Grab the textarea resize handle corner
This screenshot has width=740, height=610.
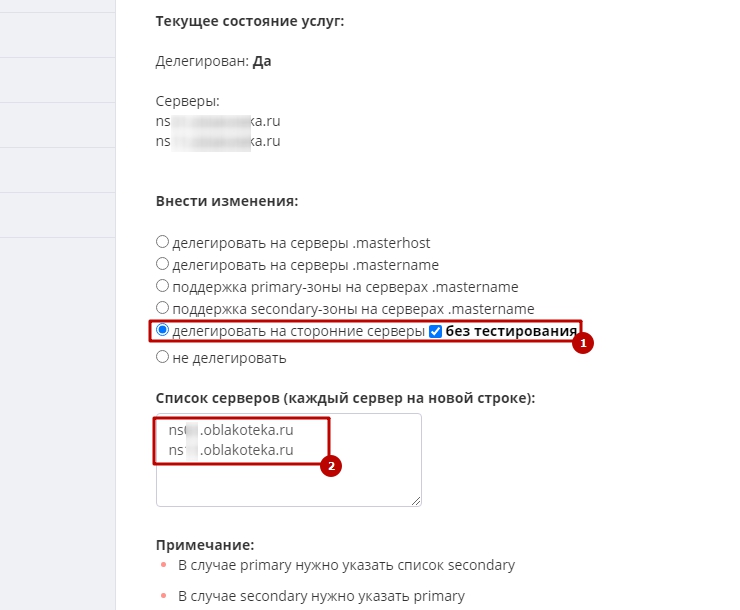click(415, 500)
